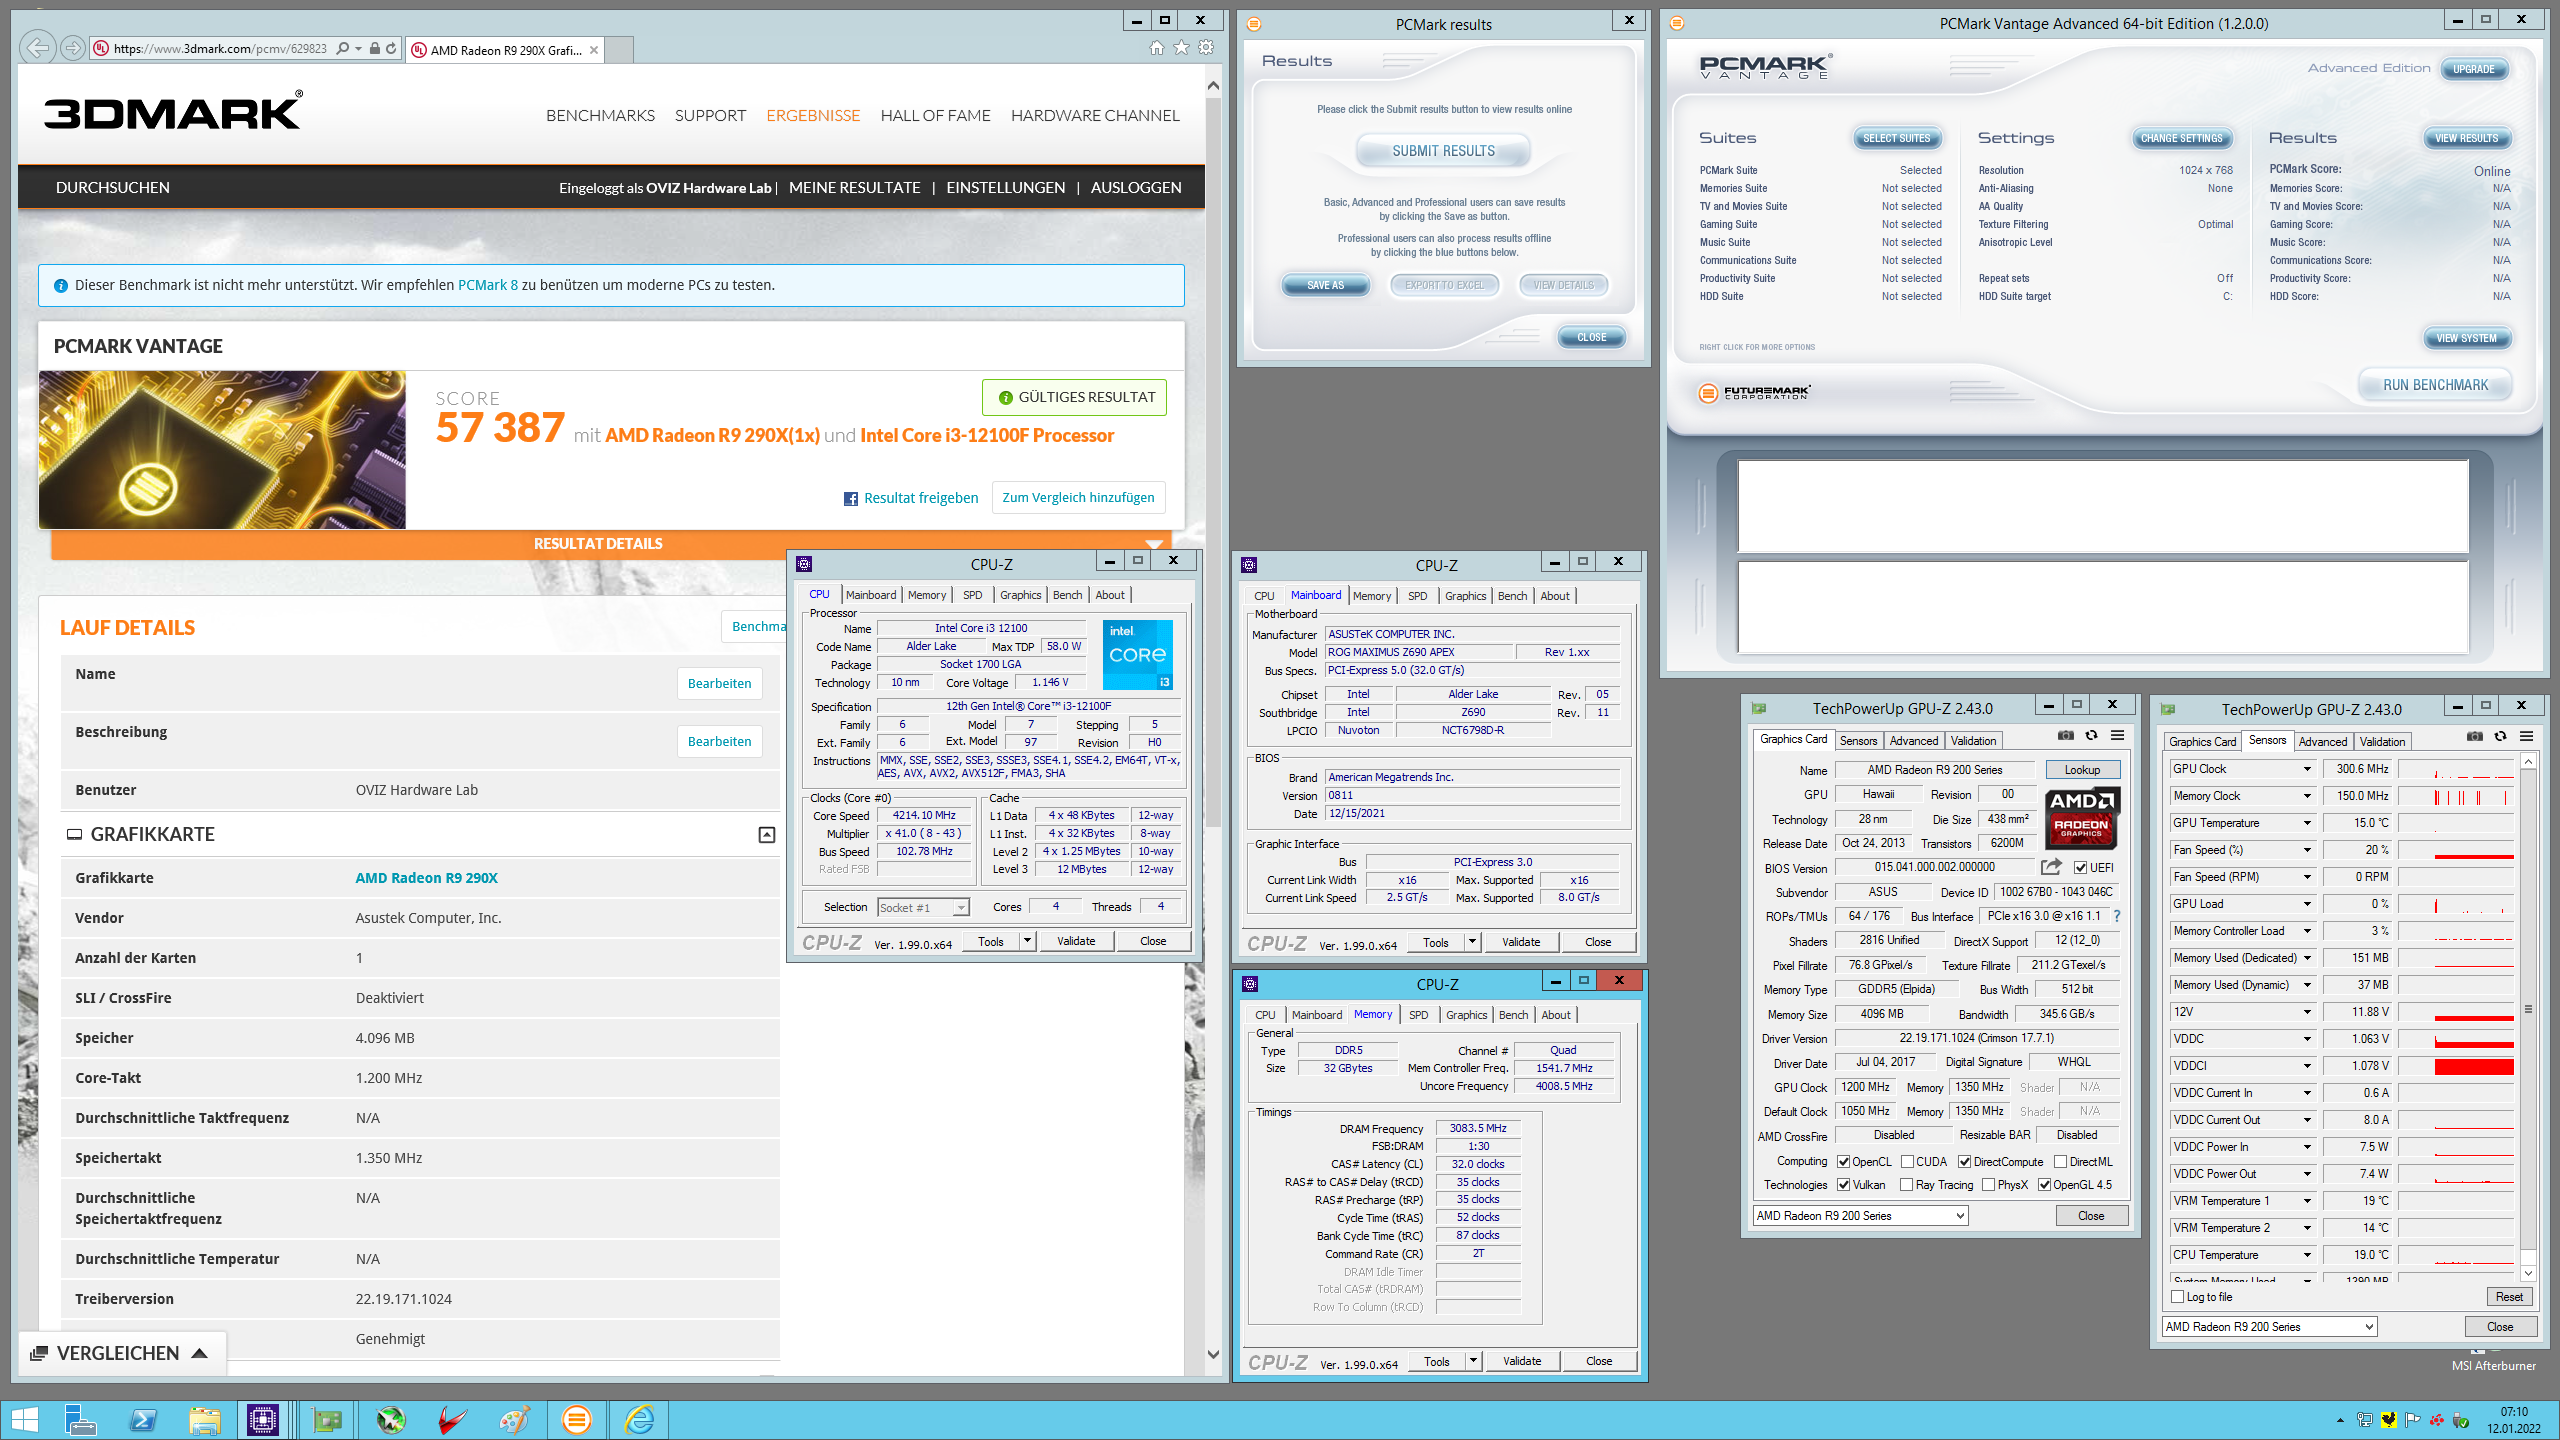Image resolution: width=2560 pixels, height=1440 pixels.
Task: Enable Log to file in GPU-Z Sensors
Action: click(2178, 1297)
